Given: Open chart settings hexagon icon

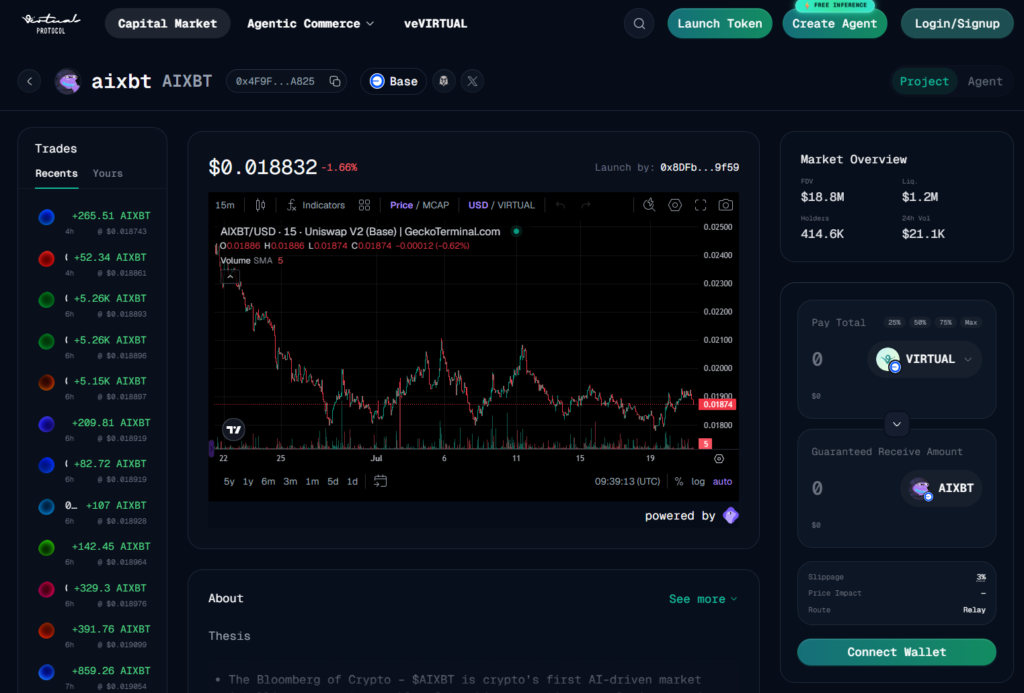Looking at the screenshot, I should [675, 205].
